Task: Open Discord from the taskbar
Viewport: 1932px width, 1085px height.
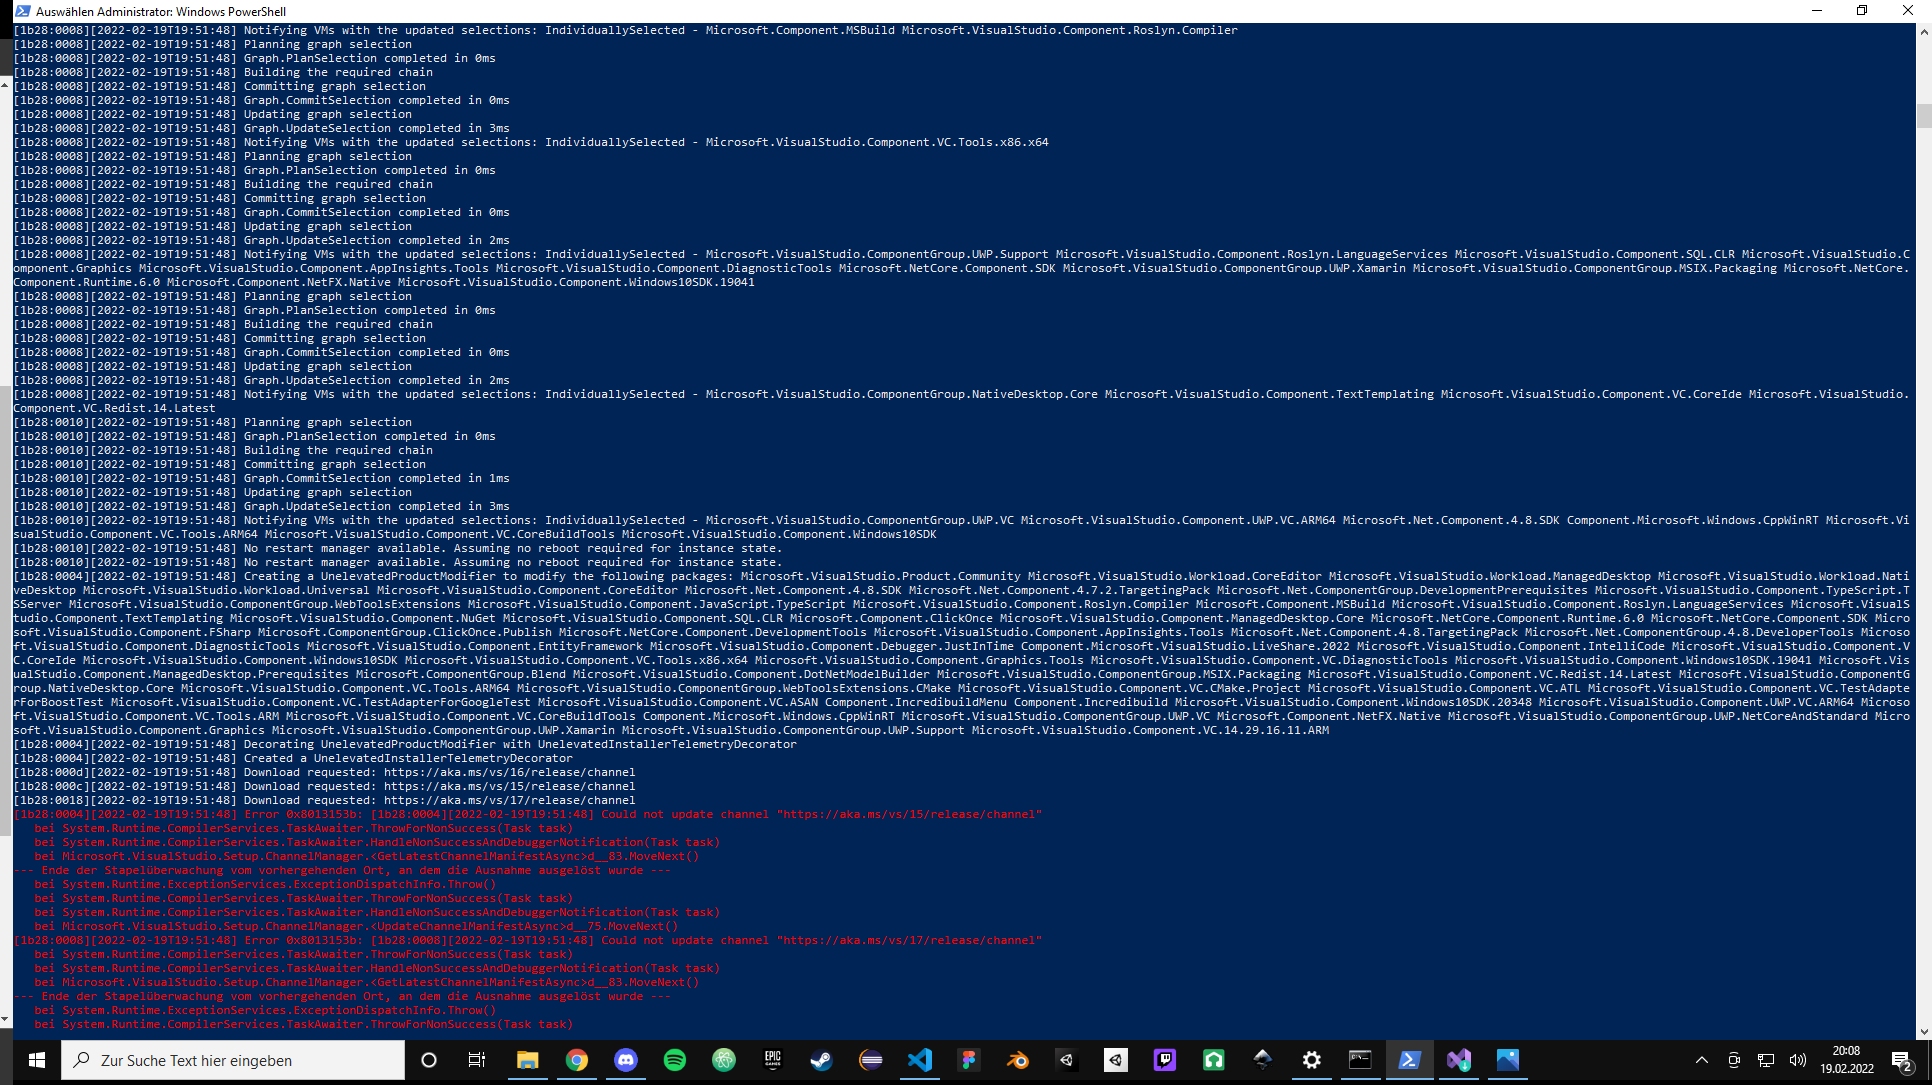Action: (626, 1060)
